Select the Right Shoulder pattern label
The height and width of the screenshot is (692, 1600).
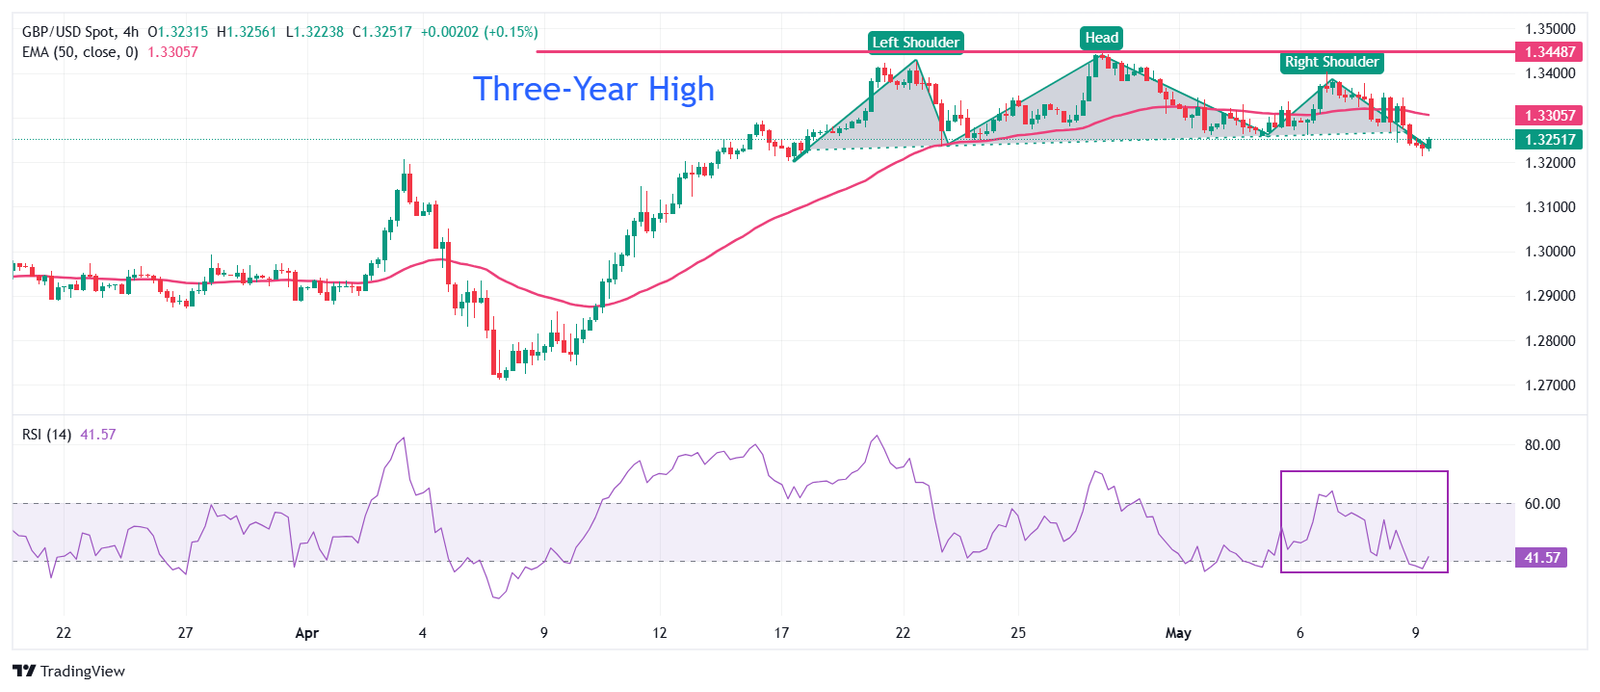[x=1331, y=62]
